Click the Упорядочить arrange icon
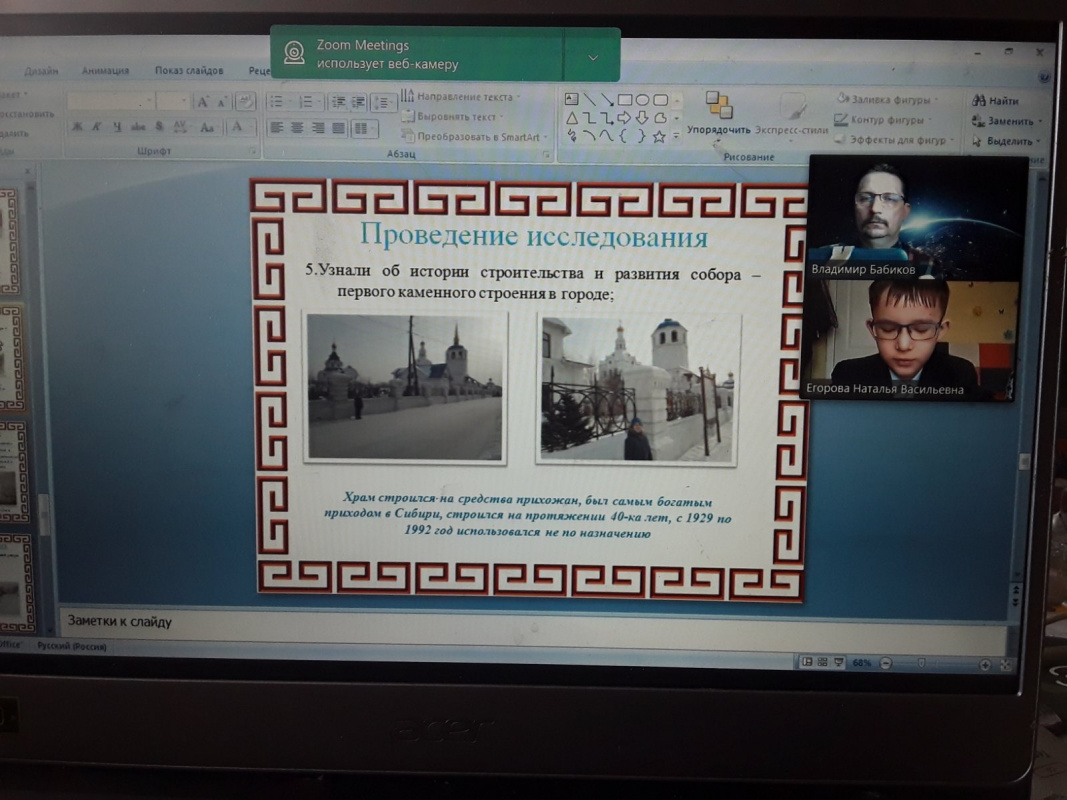1067x800 pixels. pos(718,112)
